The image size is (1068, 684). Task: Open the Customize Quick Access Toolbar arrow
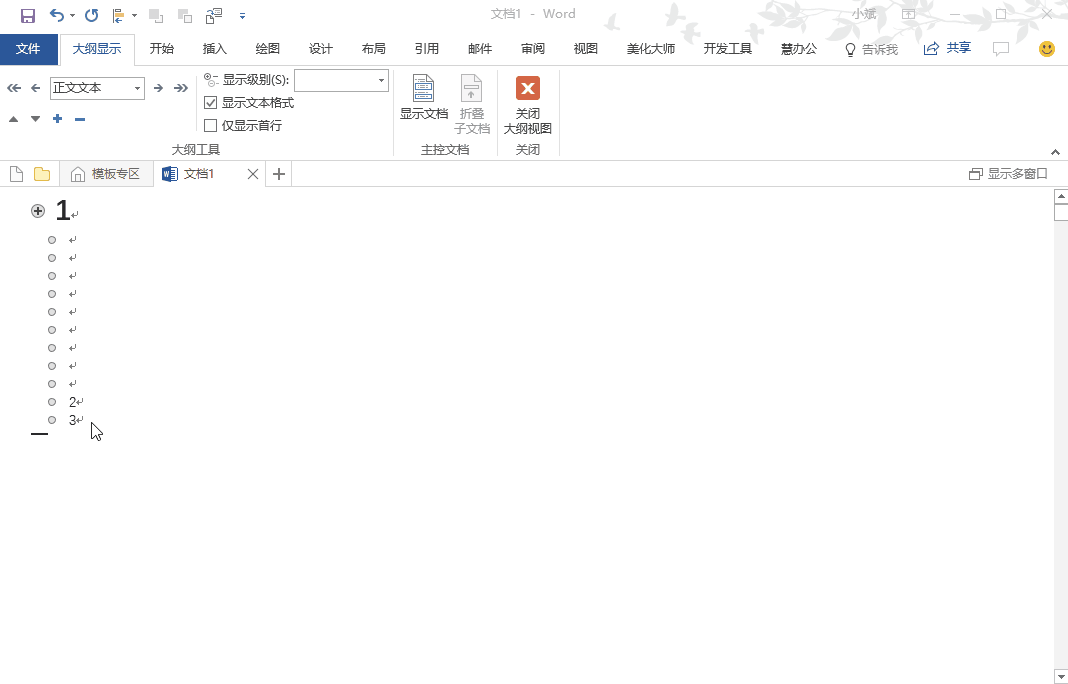[x=242, y=16]
